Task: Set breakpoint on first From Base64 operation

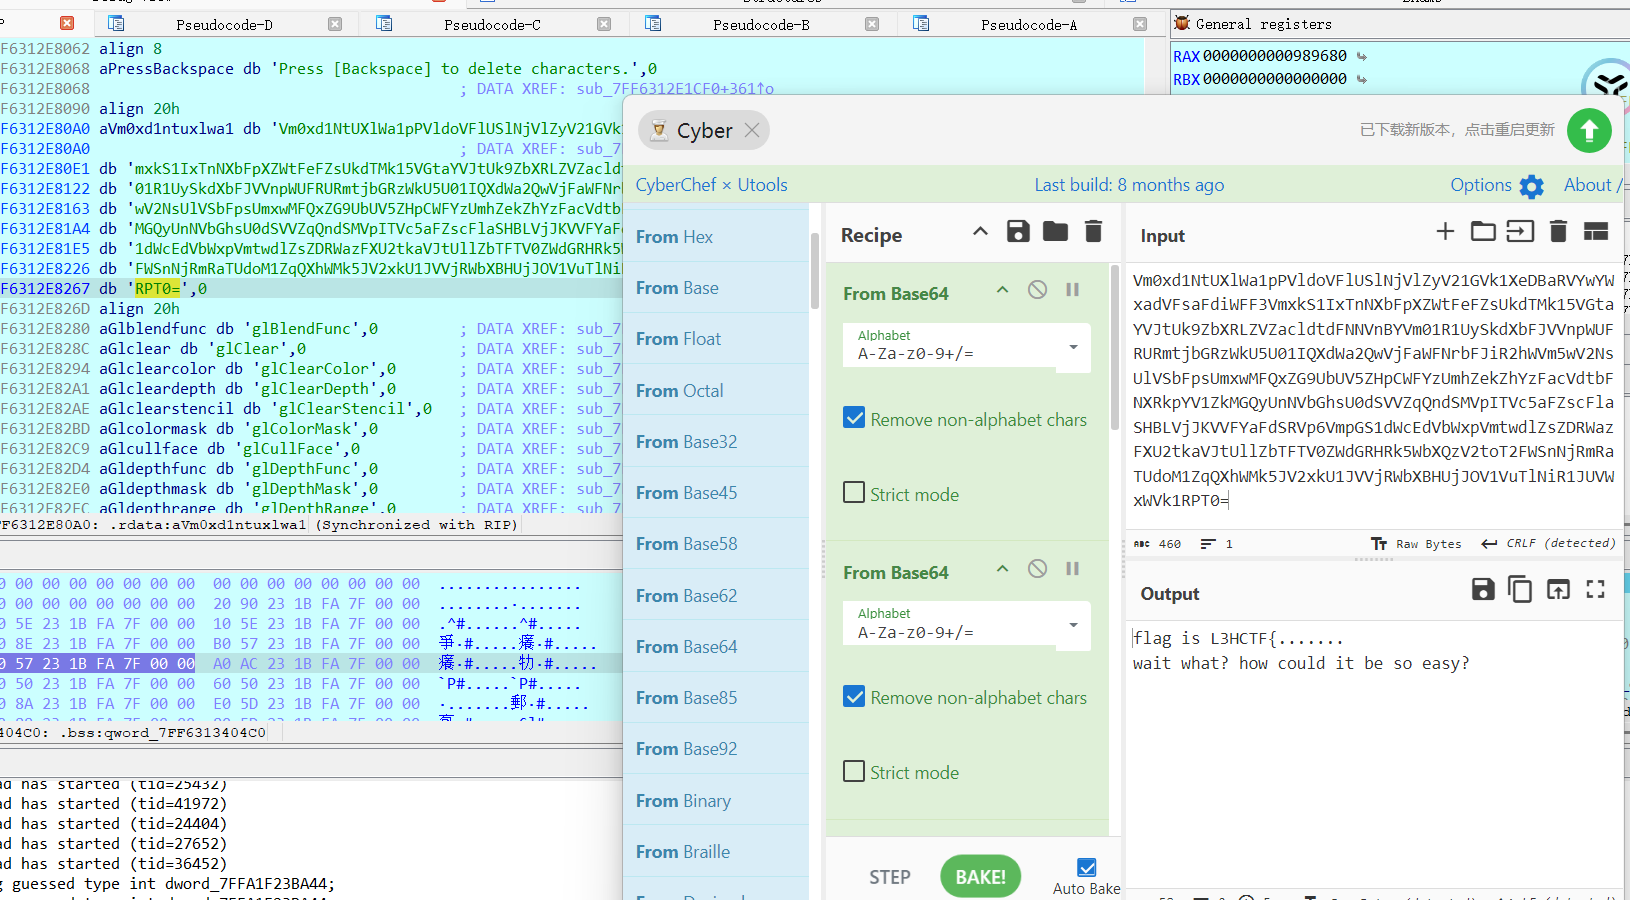Action: pyautogui.click(x=1072, y=290)
